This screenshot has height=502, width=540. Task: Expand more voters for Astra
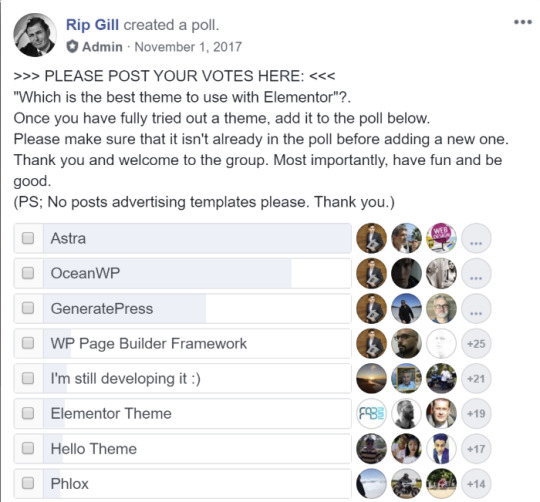tap(476, 238)
